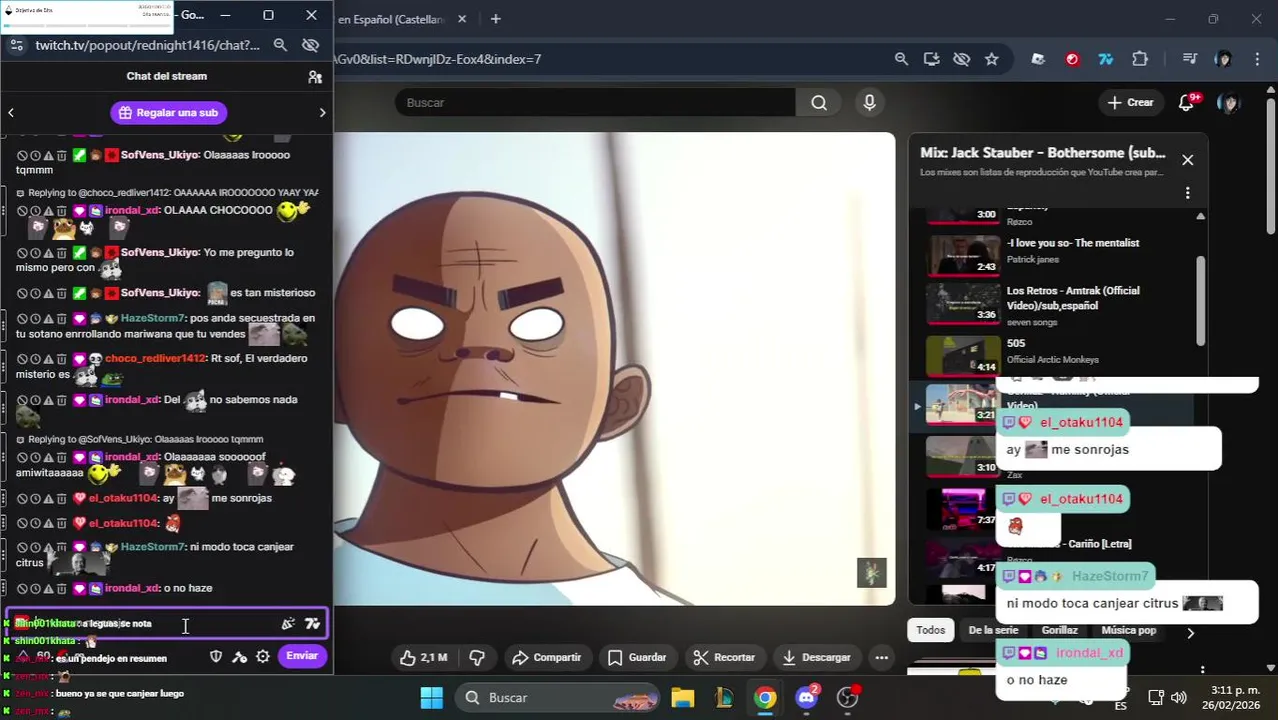Viewport: 1278px width, 720px height.
Task: Open YouTube notifications bell
Action: pos(1187,103)
